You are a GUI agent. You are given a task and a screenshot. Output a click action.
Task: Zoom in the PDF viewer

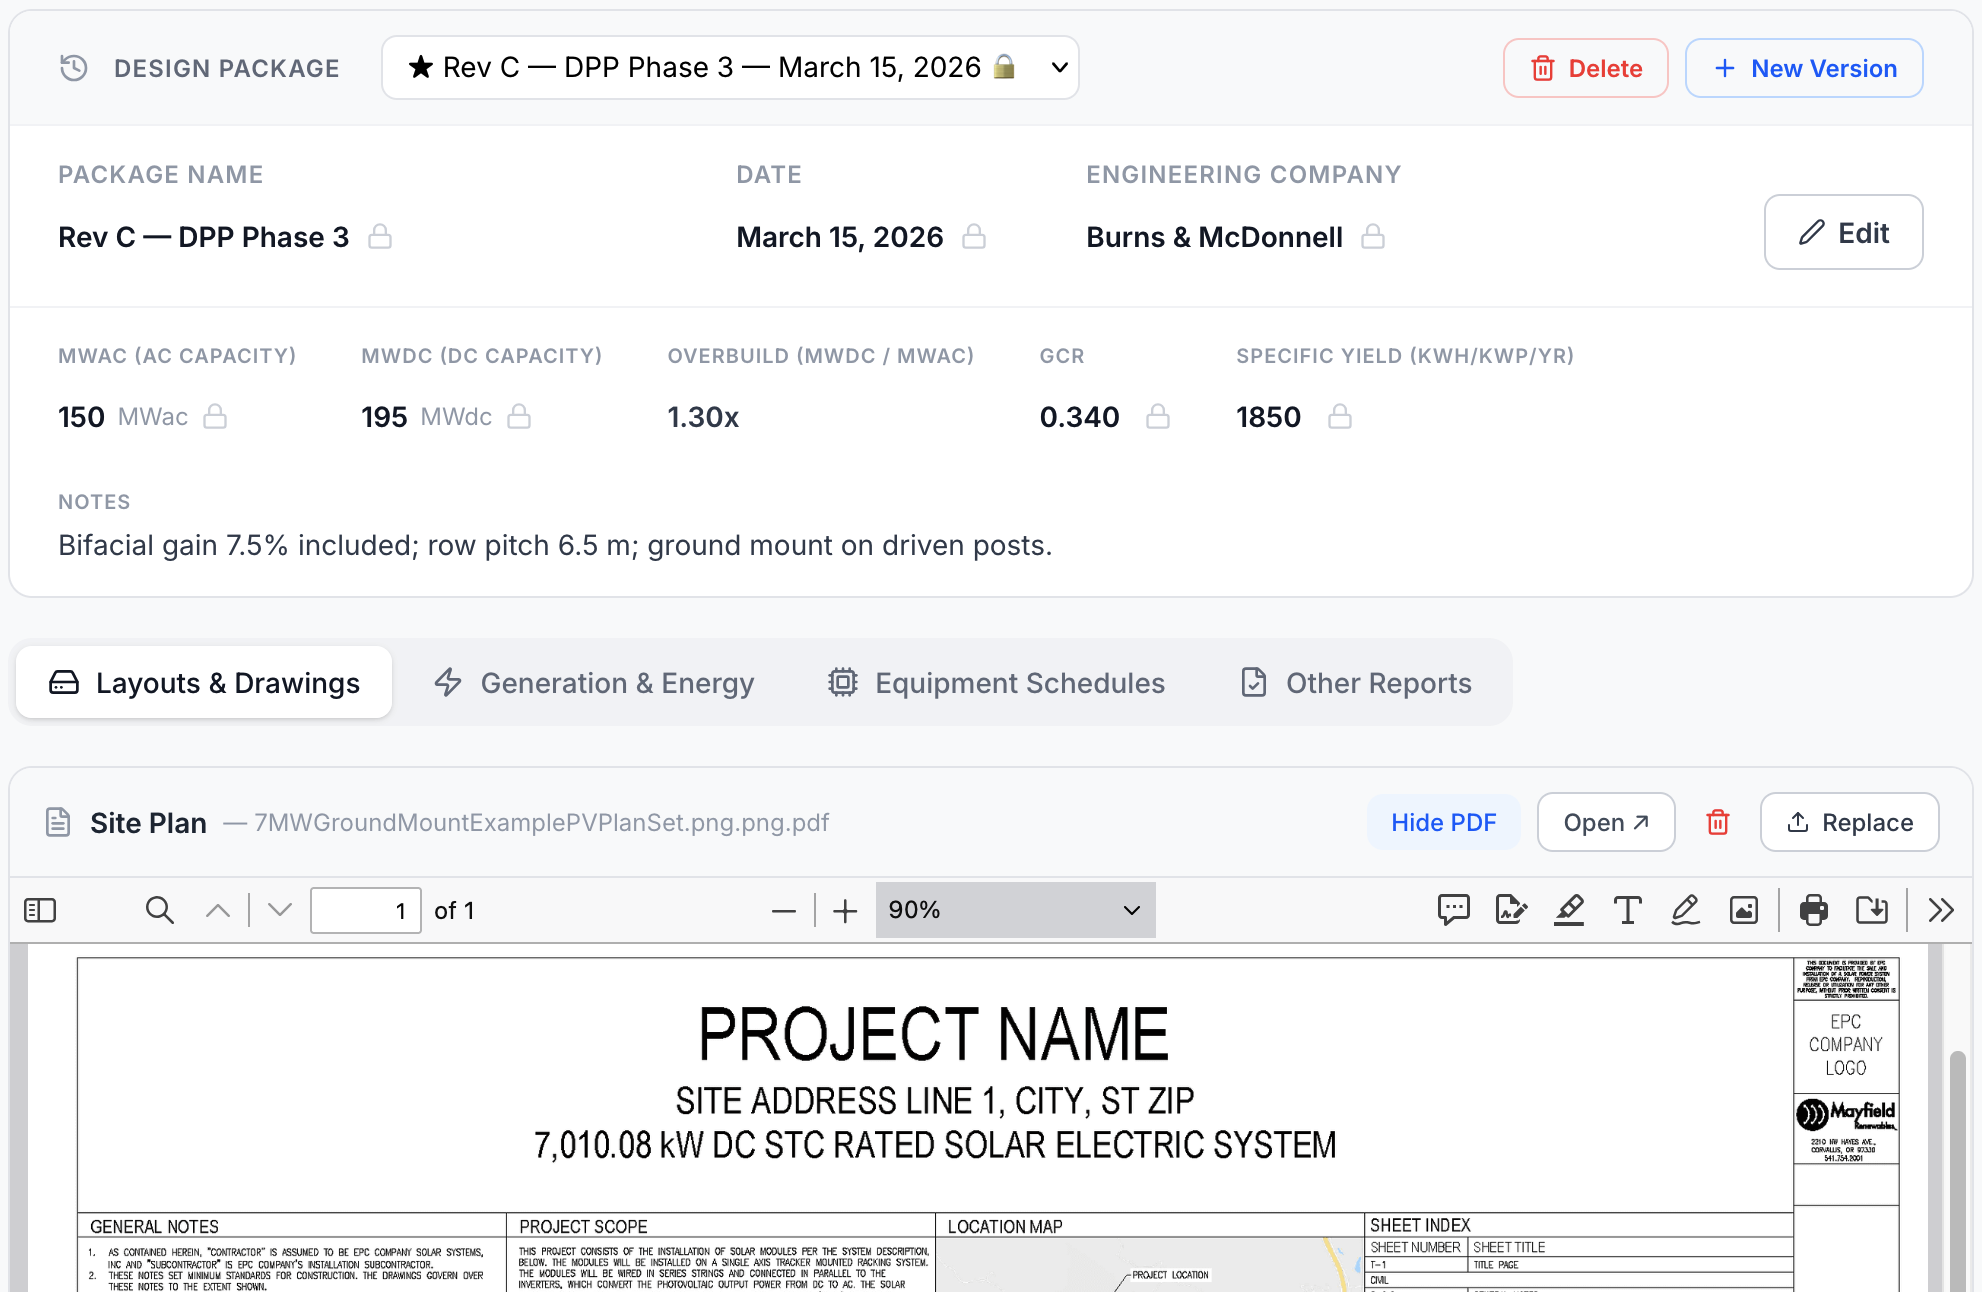(x=845, y=911)
